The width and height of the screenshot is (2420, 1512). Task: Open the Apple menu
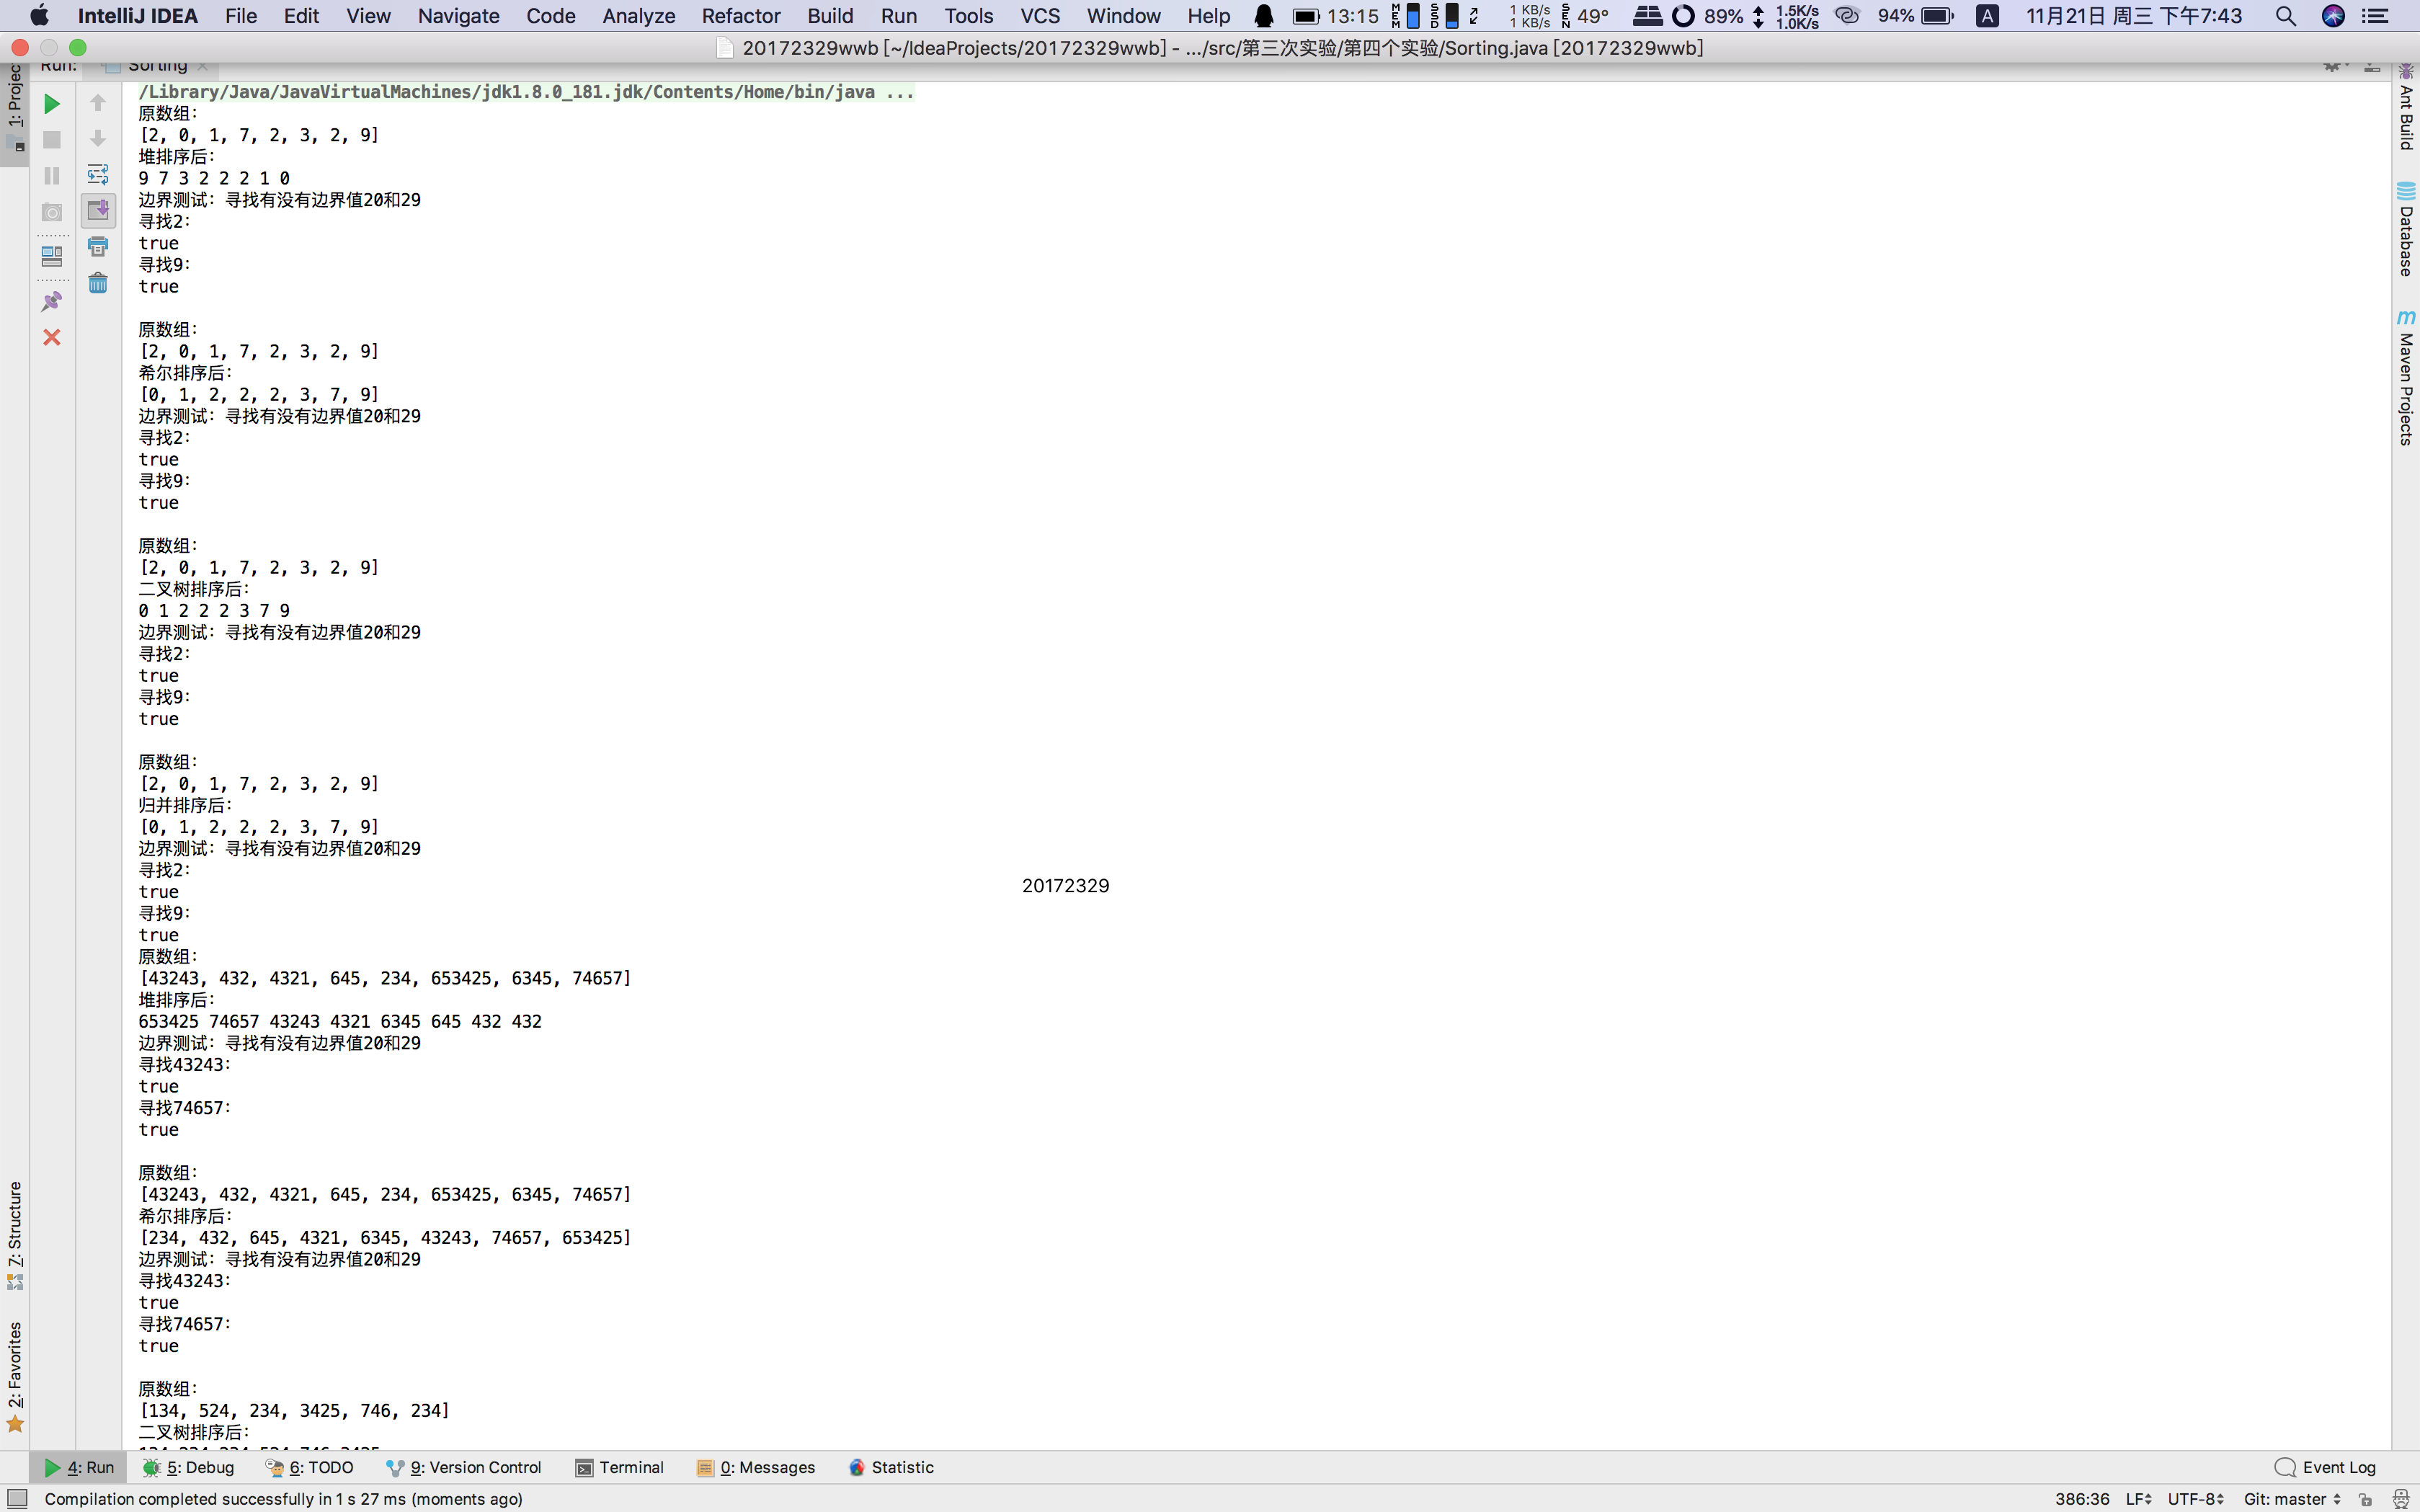pyautogui.click(x=39, y=15)
